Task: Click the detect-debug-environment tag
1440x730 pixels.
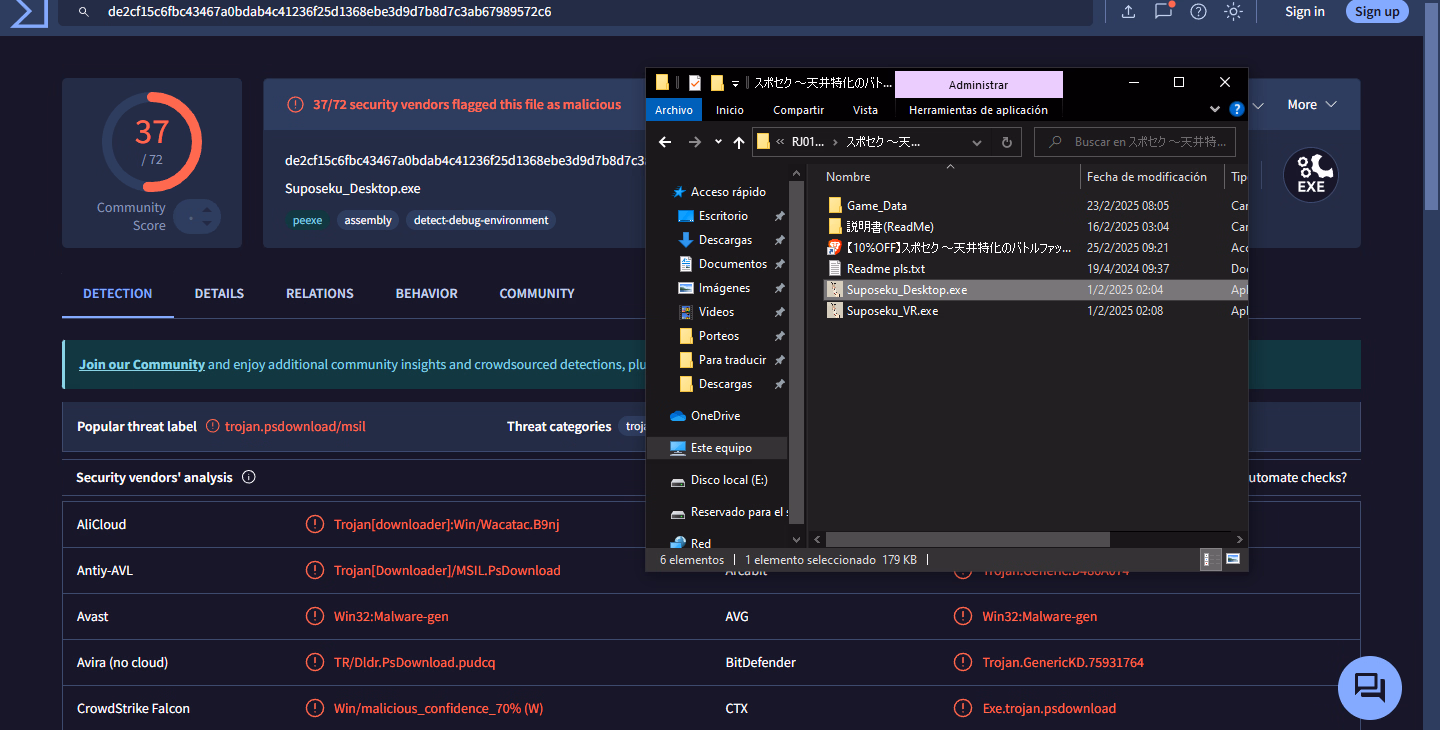Action: 481,220
